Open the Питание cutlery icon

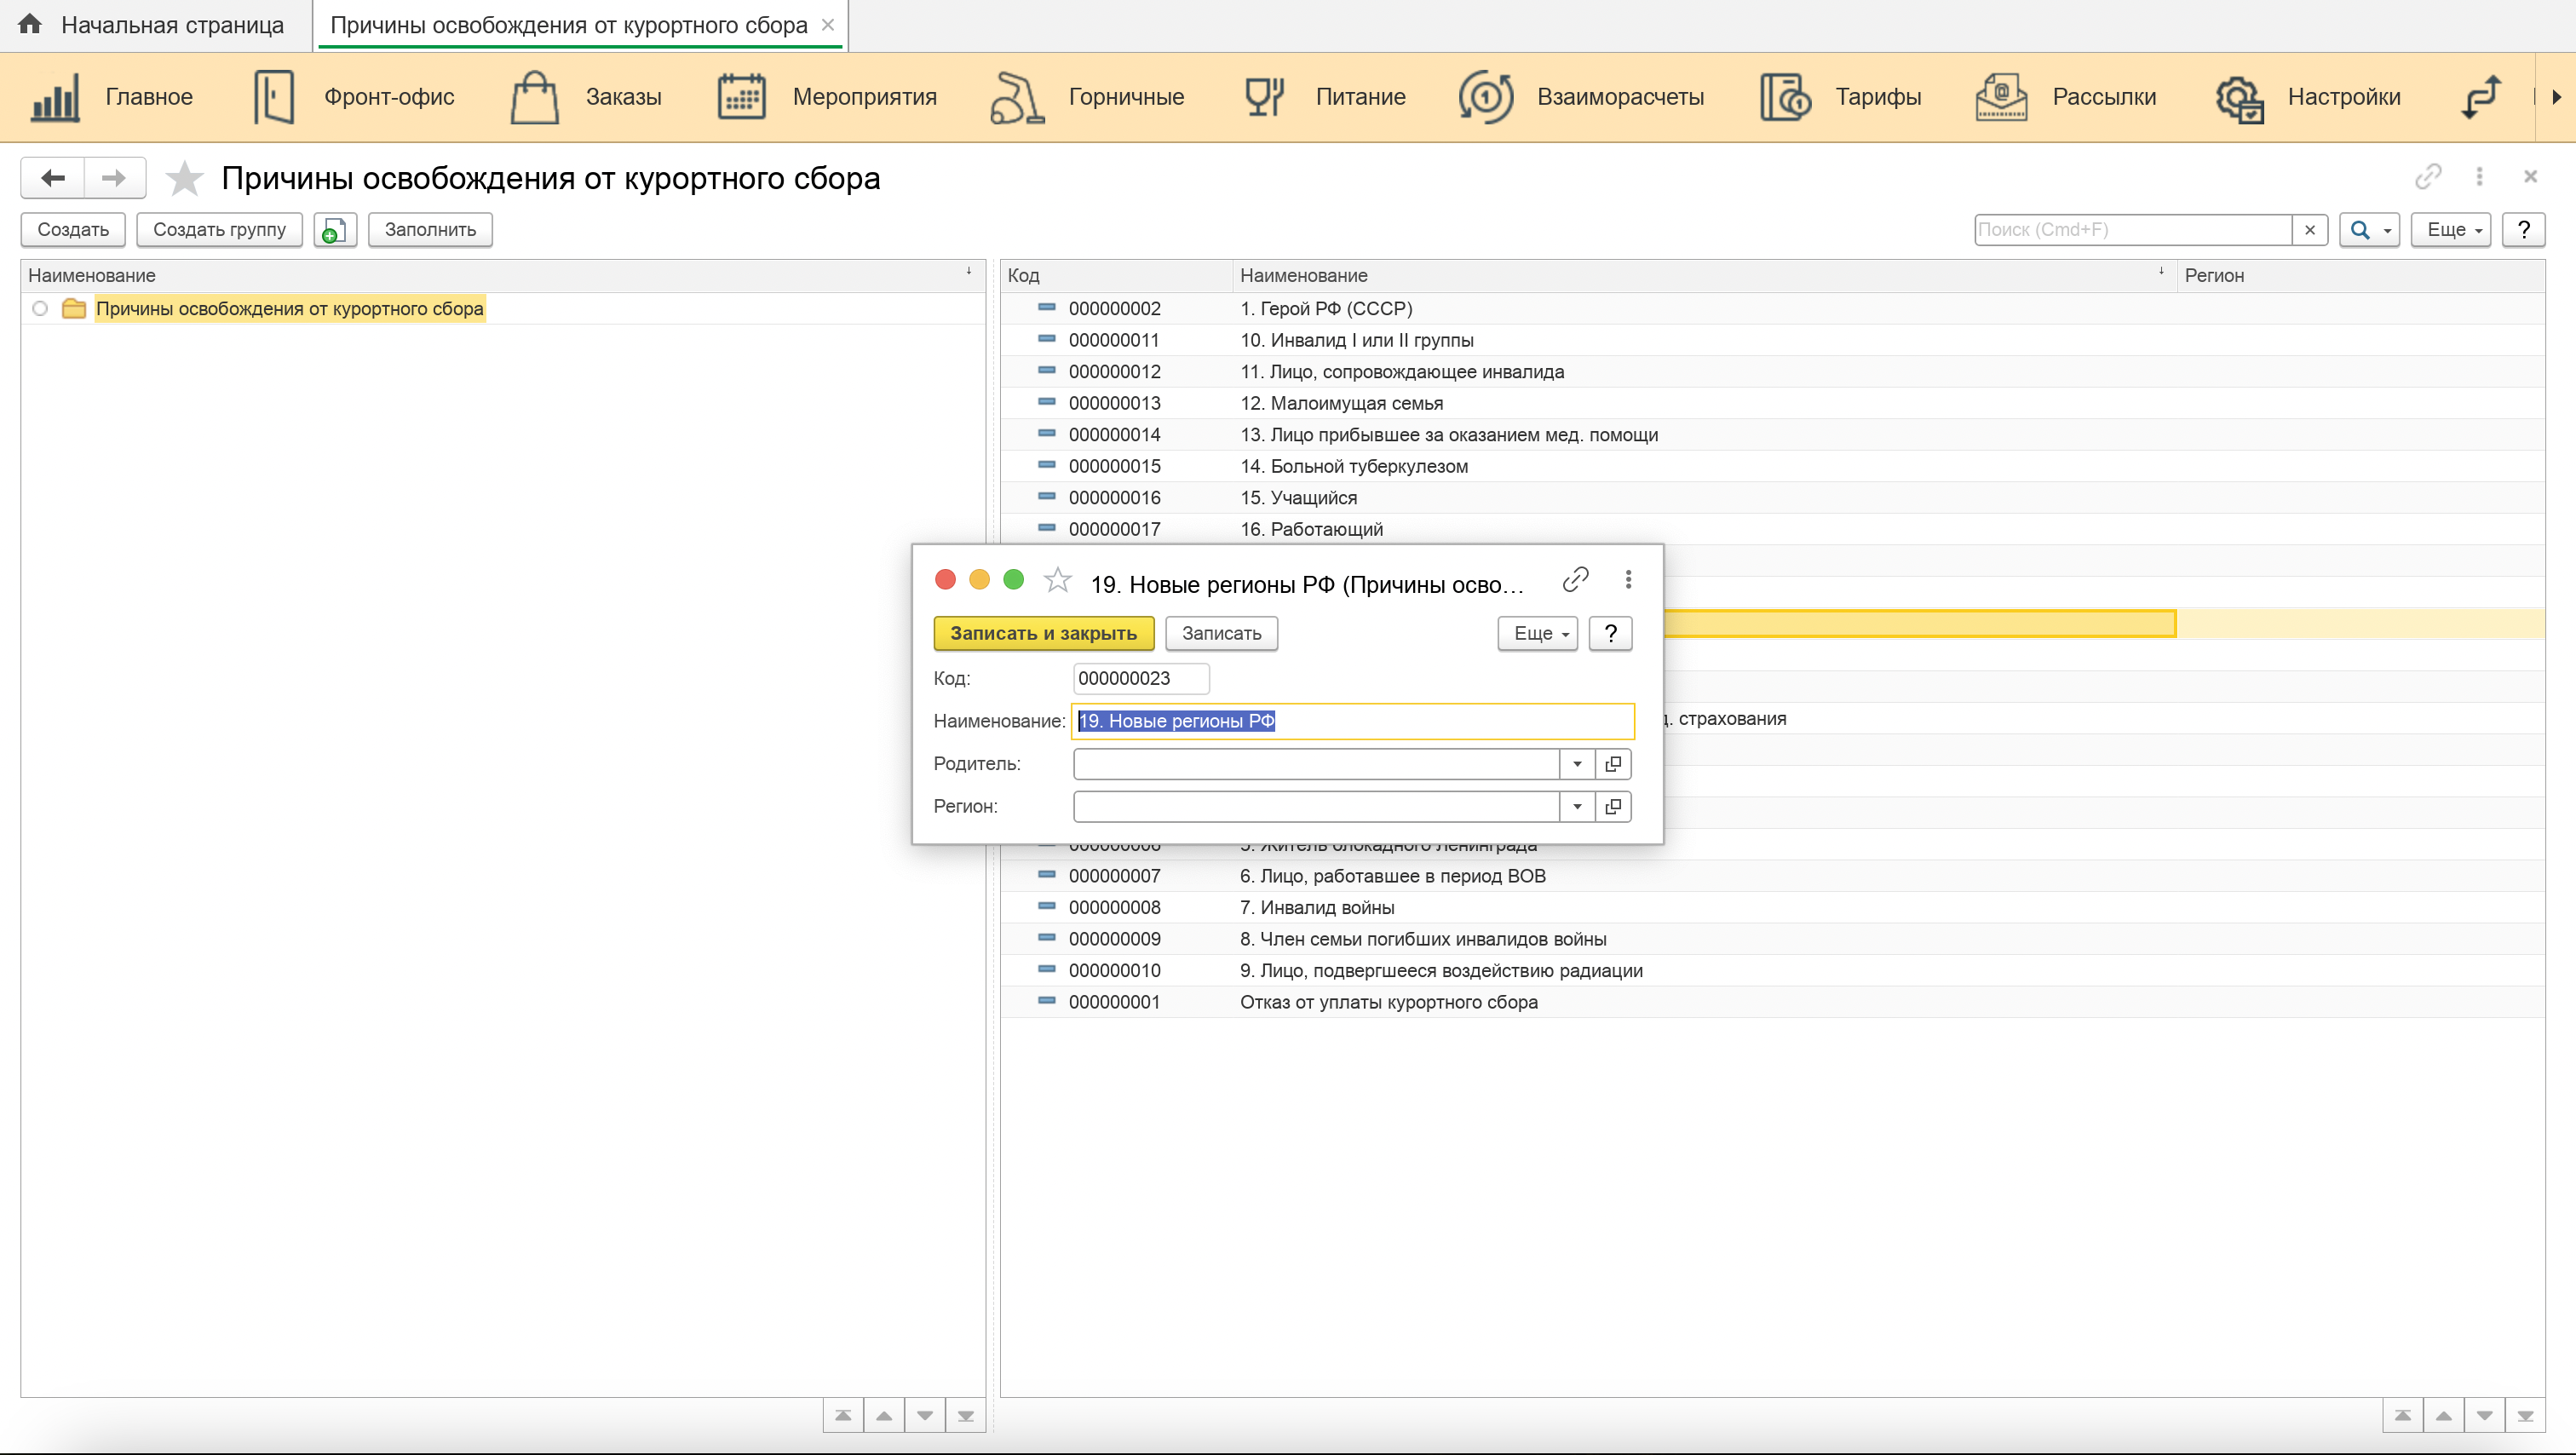[1264, 97]
